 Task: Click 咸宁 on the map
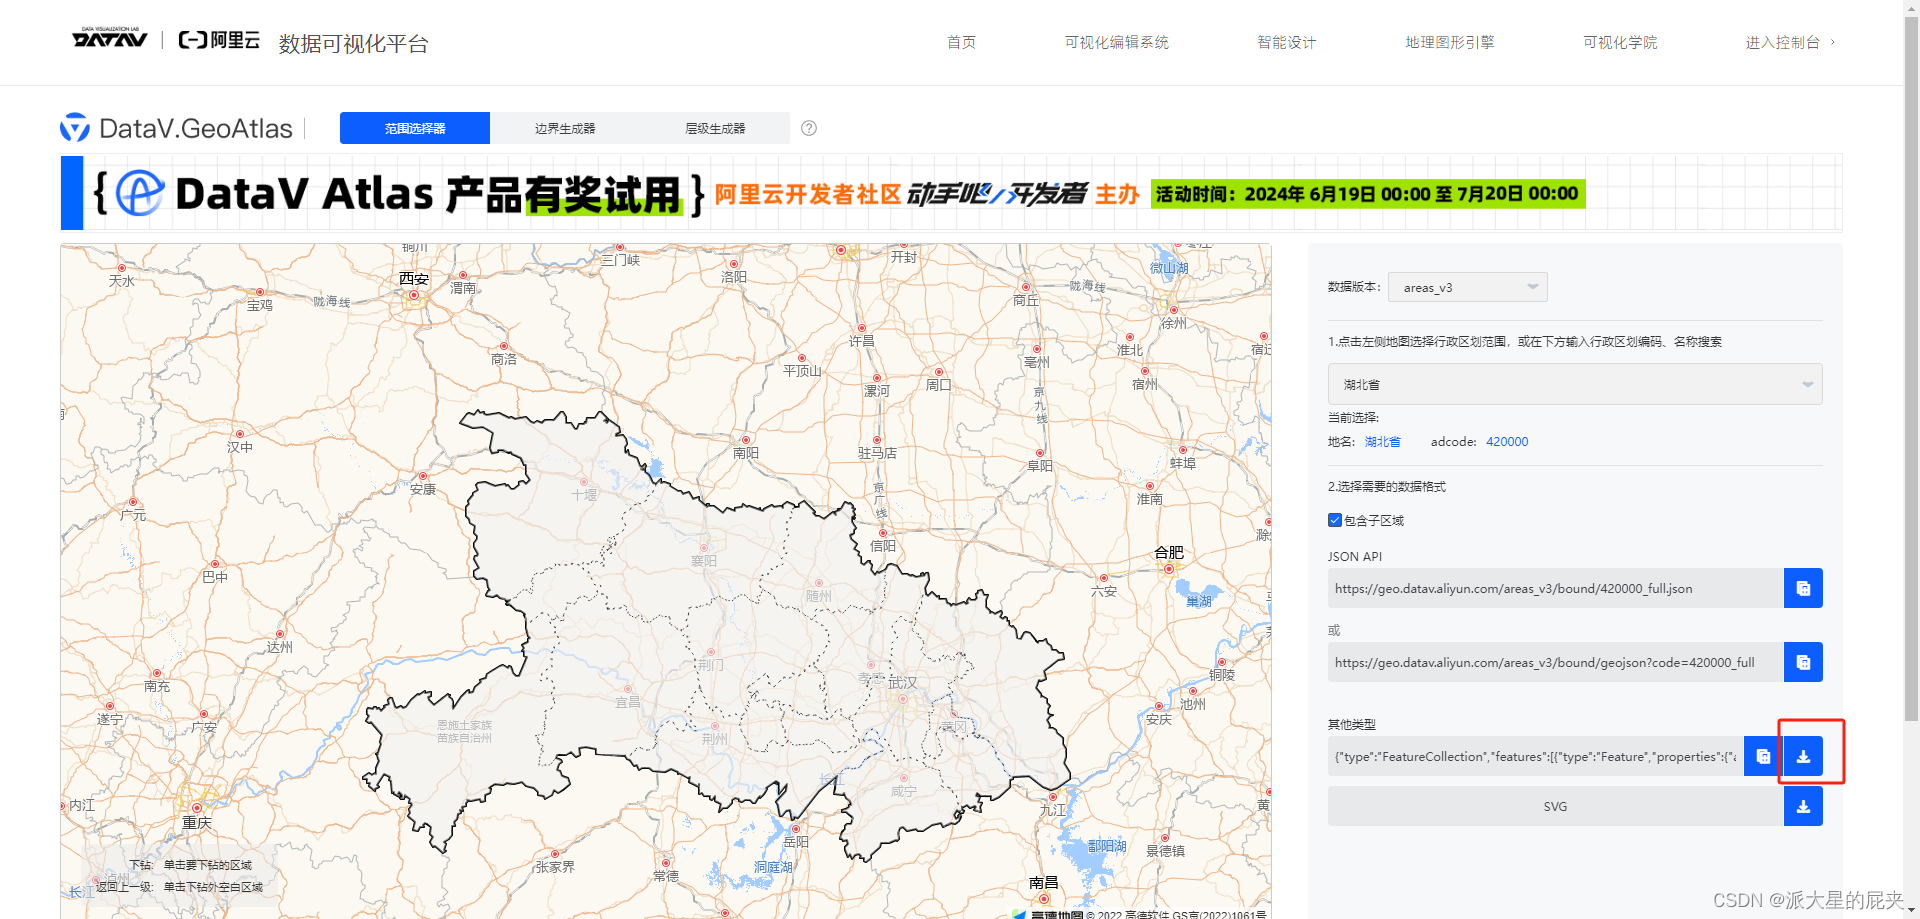904,791
